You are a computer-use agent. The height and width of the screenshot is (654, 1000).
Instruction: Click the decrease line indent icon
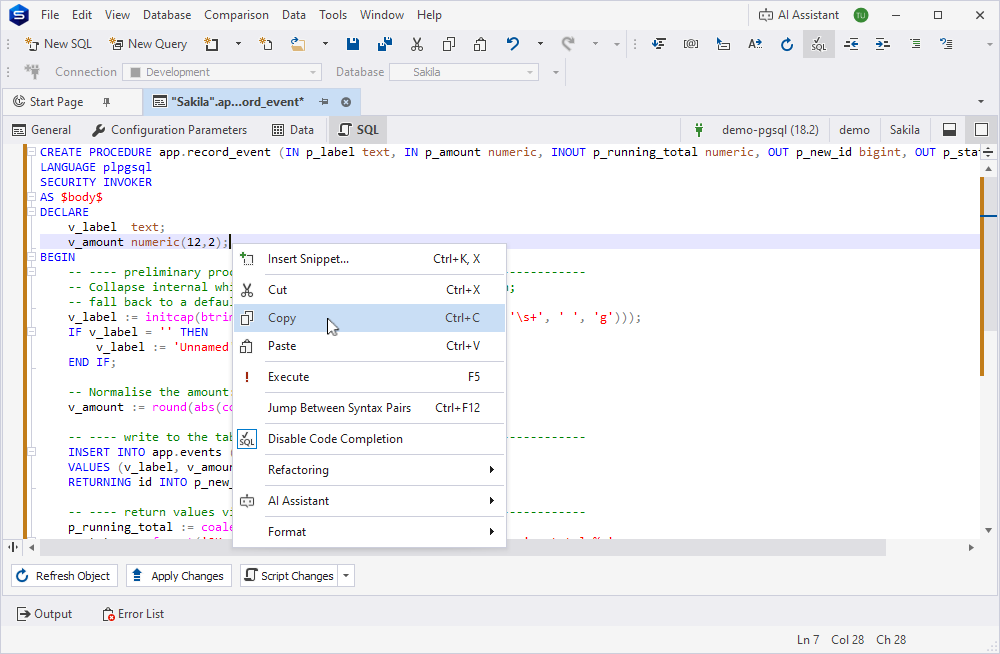click(851, 44)
